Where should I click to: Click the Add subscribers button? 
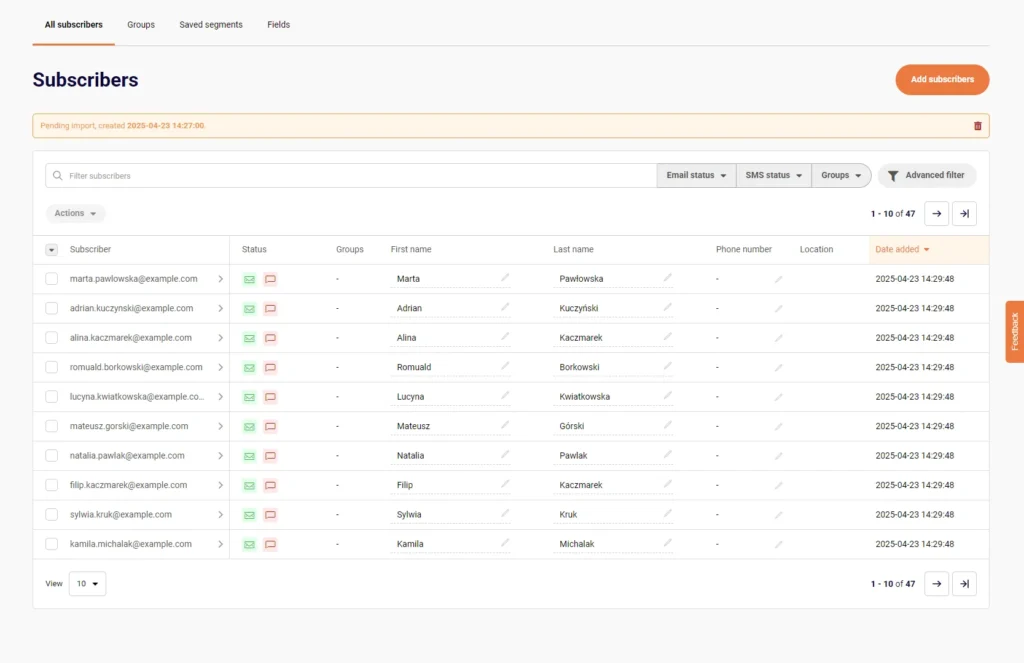(942, 80)
